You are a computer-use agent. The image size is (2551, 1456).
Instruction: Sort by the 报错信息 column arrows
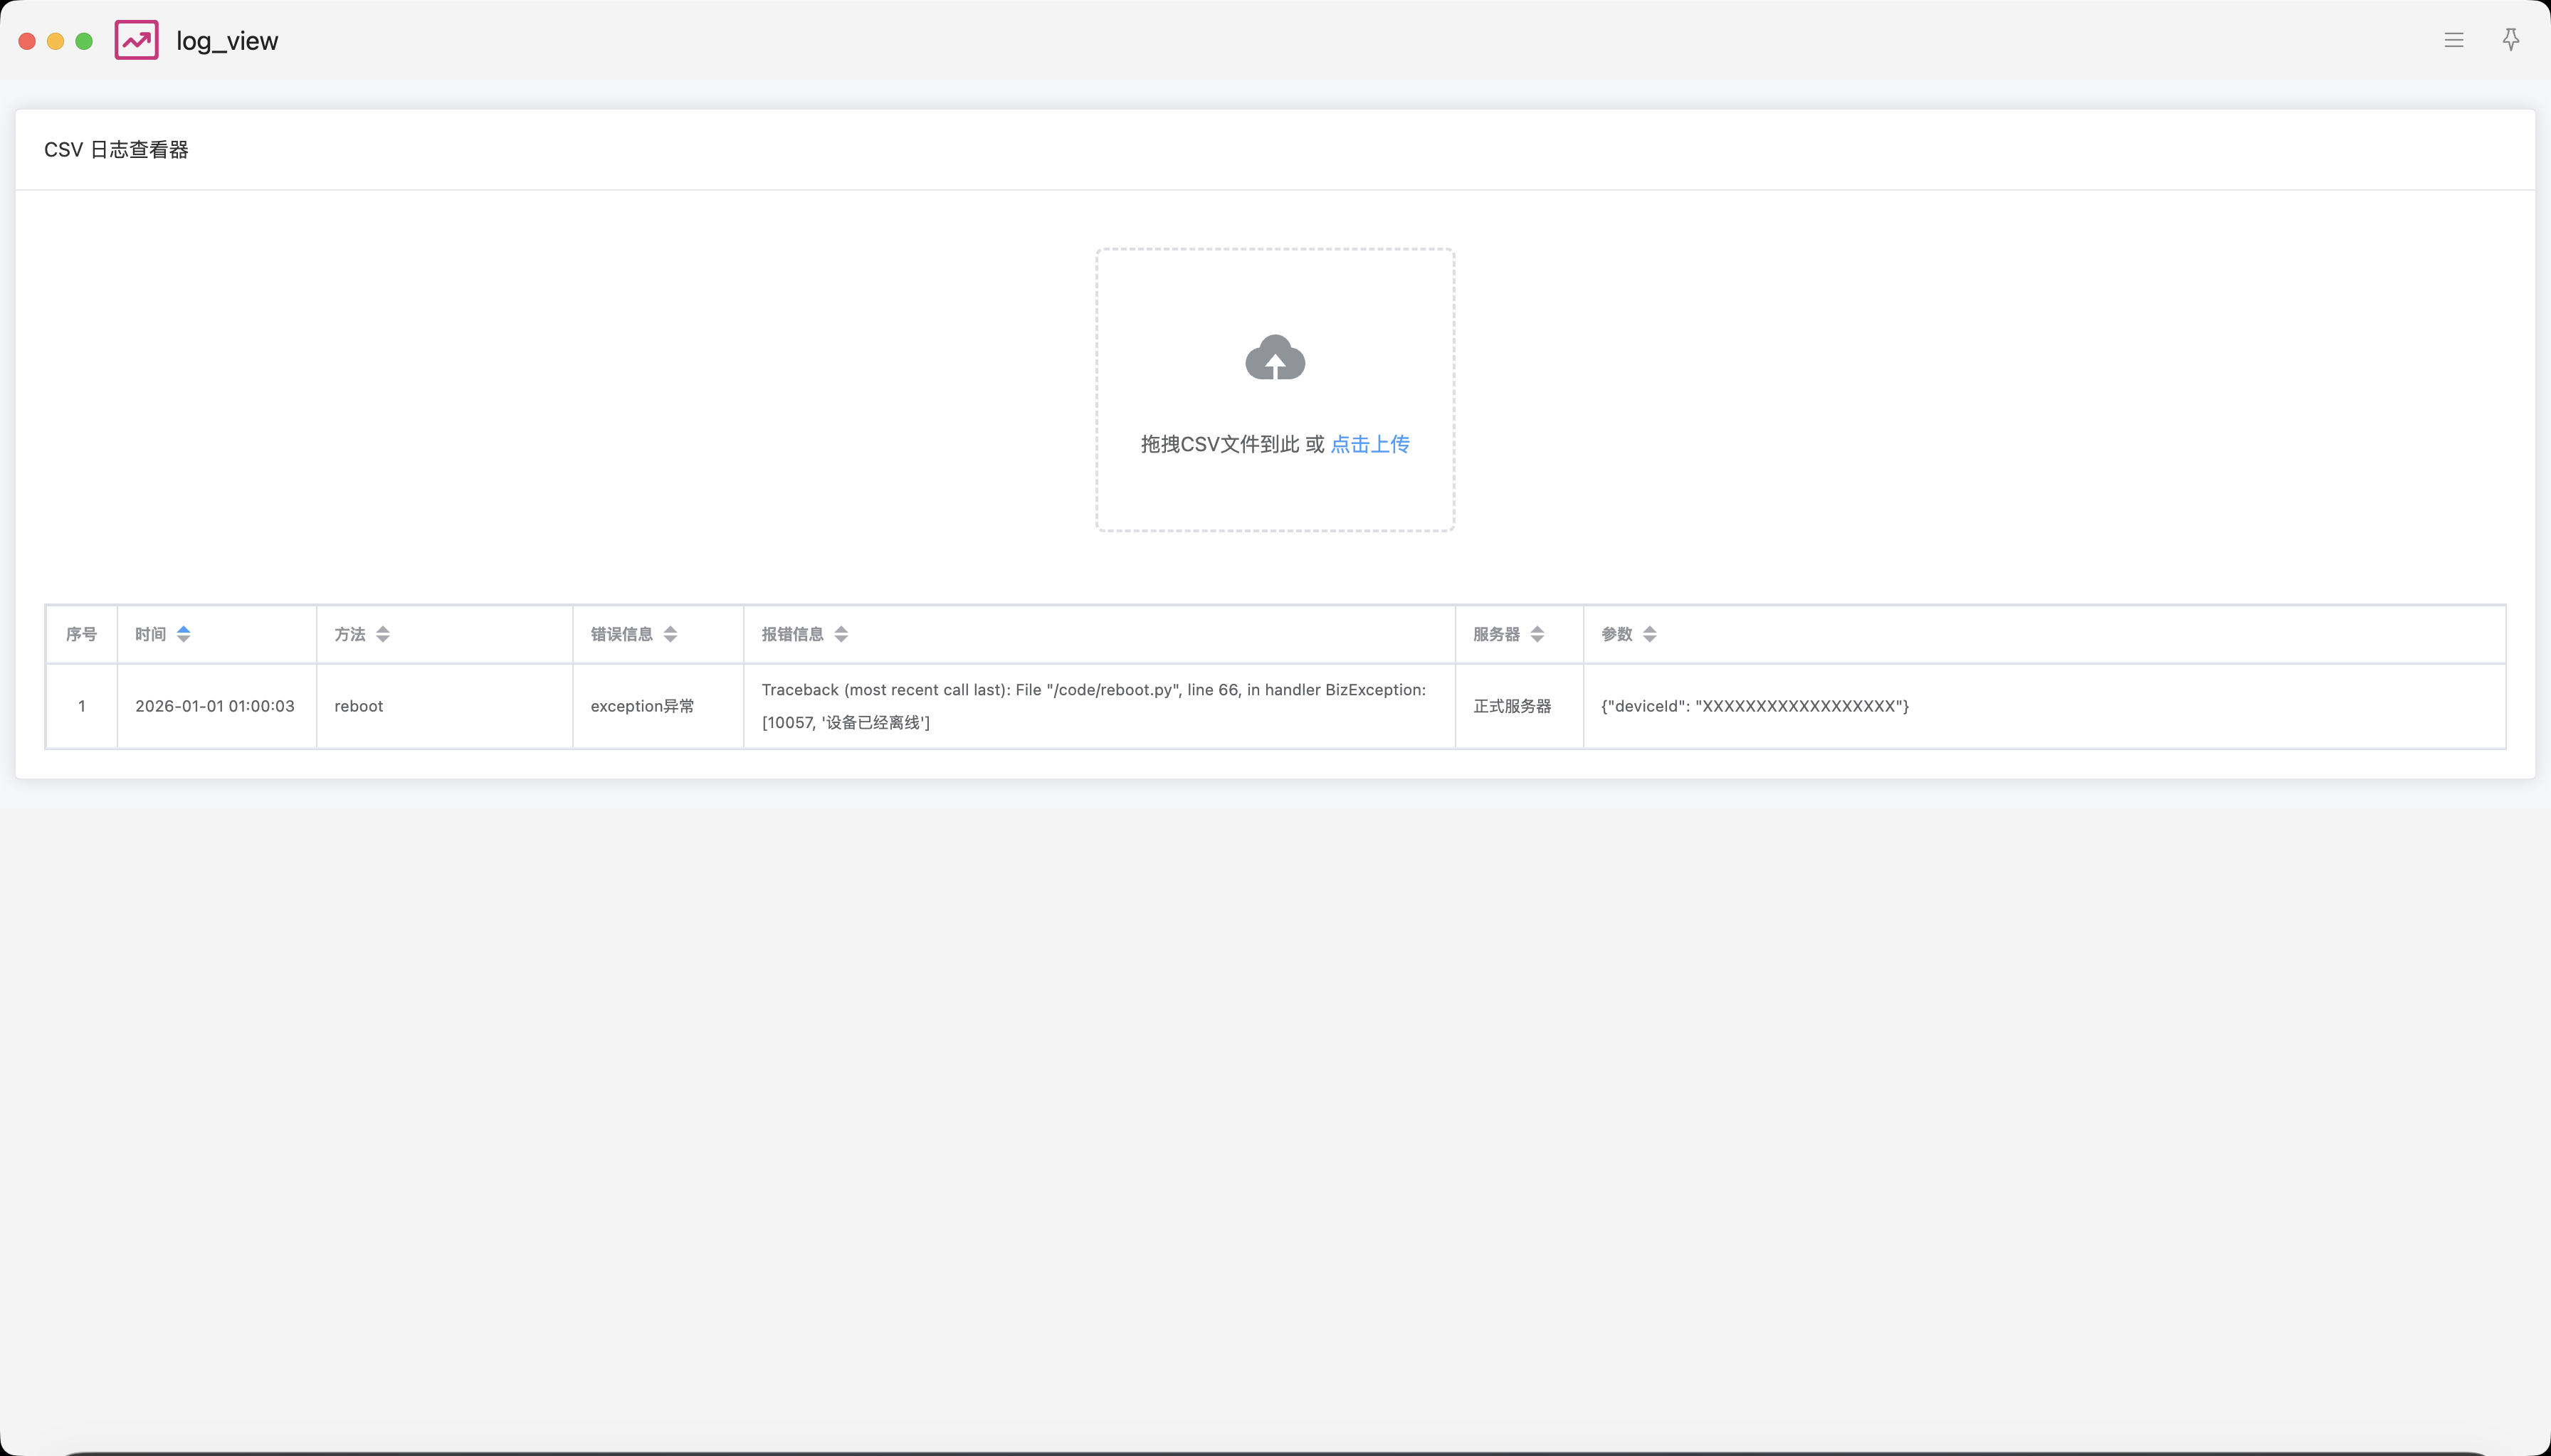point(841,634)
